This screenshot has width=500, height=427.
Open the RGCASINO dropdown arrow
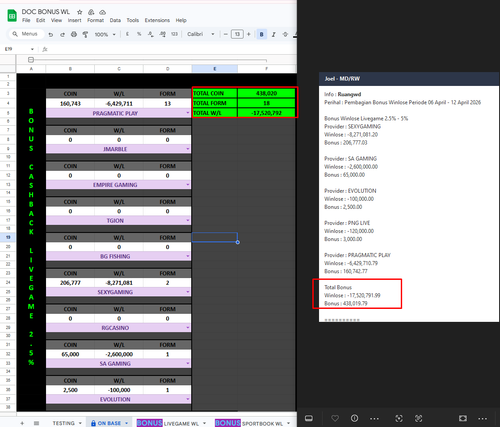pos(188,327)
